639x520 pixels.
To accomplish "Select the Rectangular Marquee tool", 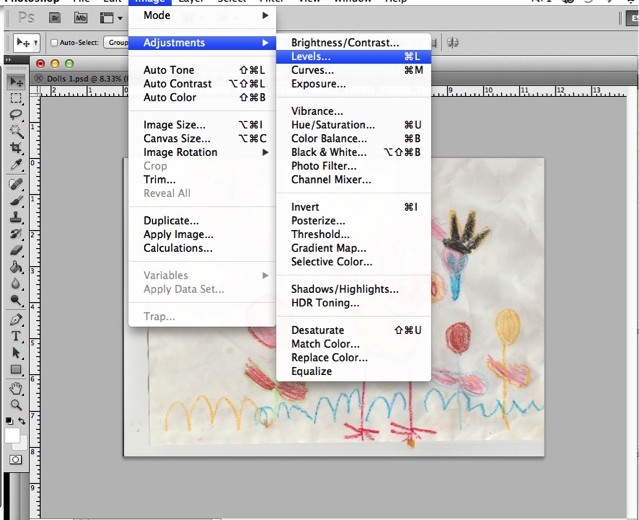I will [16, 99].
